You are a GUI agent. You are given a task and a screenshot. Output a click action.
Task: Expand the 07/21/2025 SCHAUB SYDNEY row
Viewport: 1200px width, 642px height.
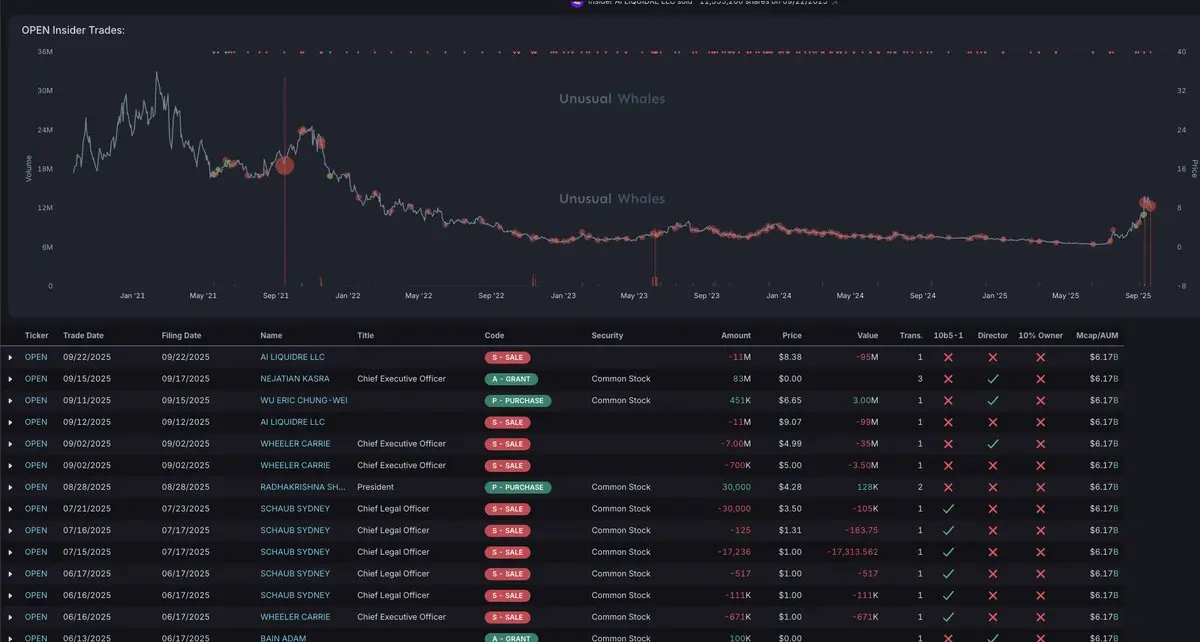(x=11, y=509)
